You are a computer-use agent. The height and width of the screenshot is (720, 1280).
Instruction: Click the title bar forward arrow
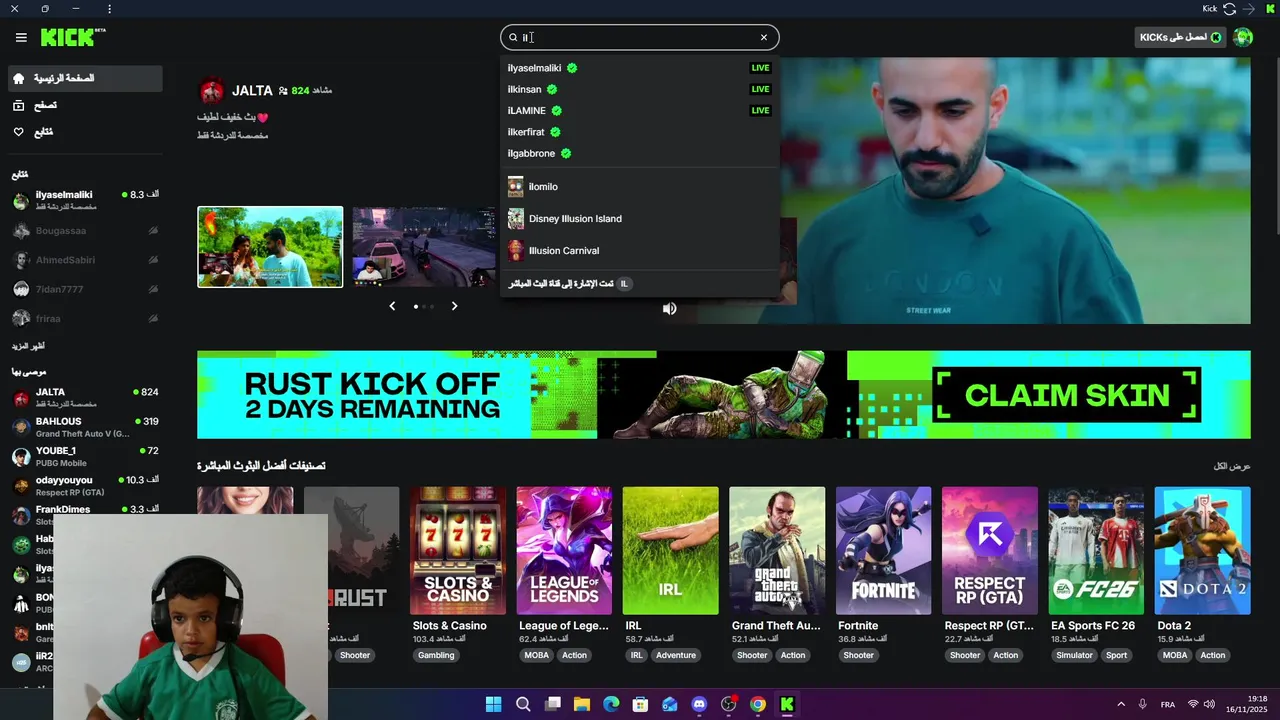1249,9
